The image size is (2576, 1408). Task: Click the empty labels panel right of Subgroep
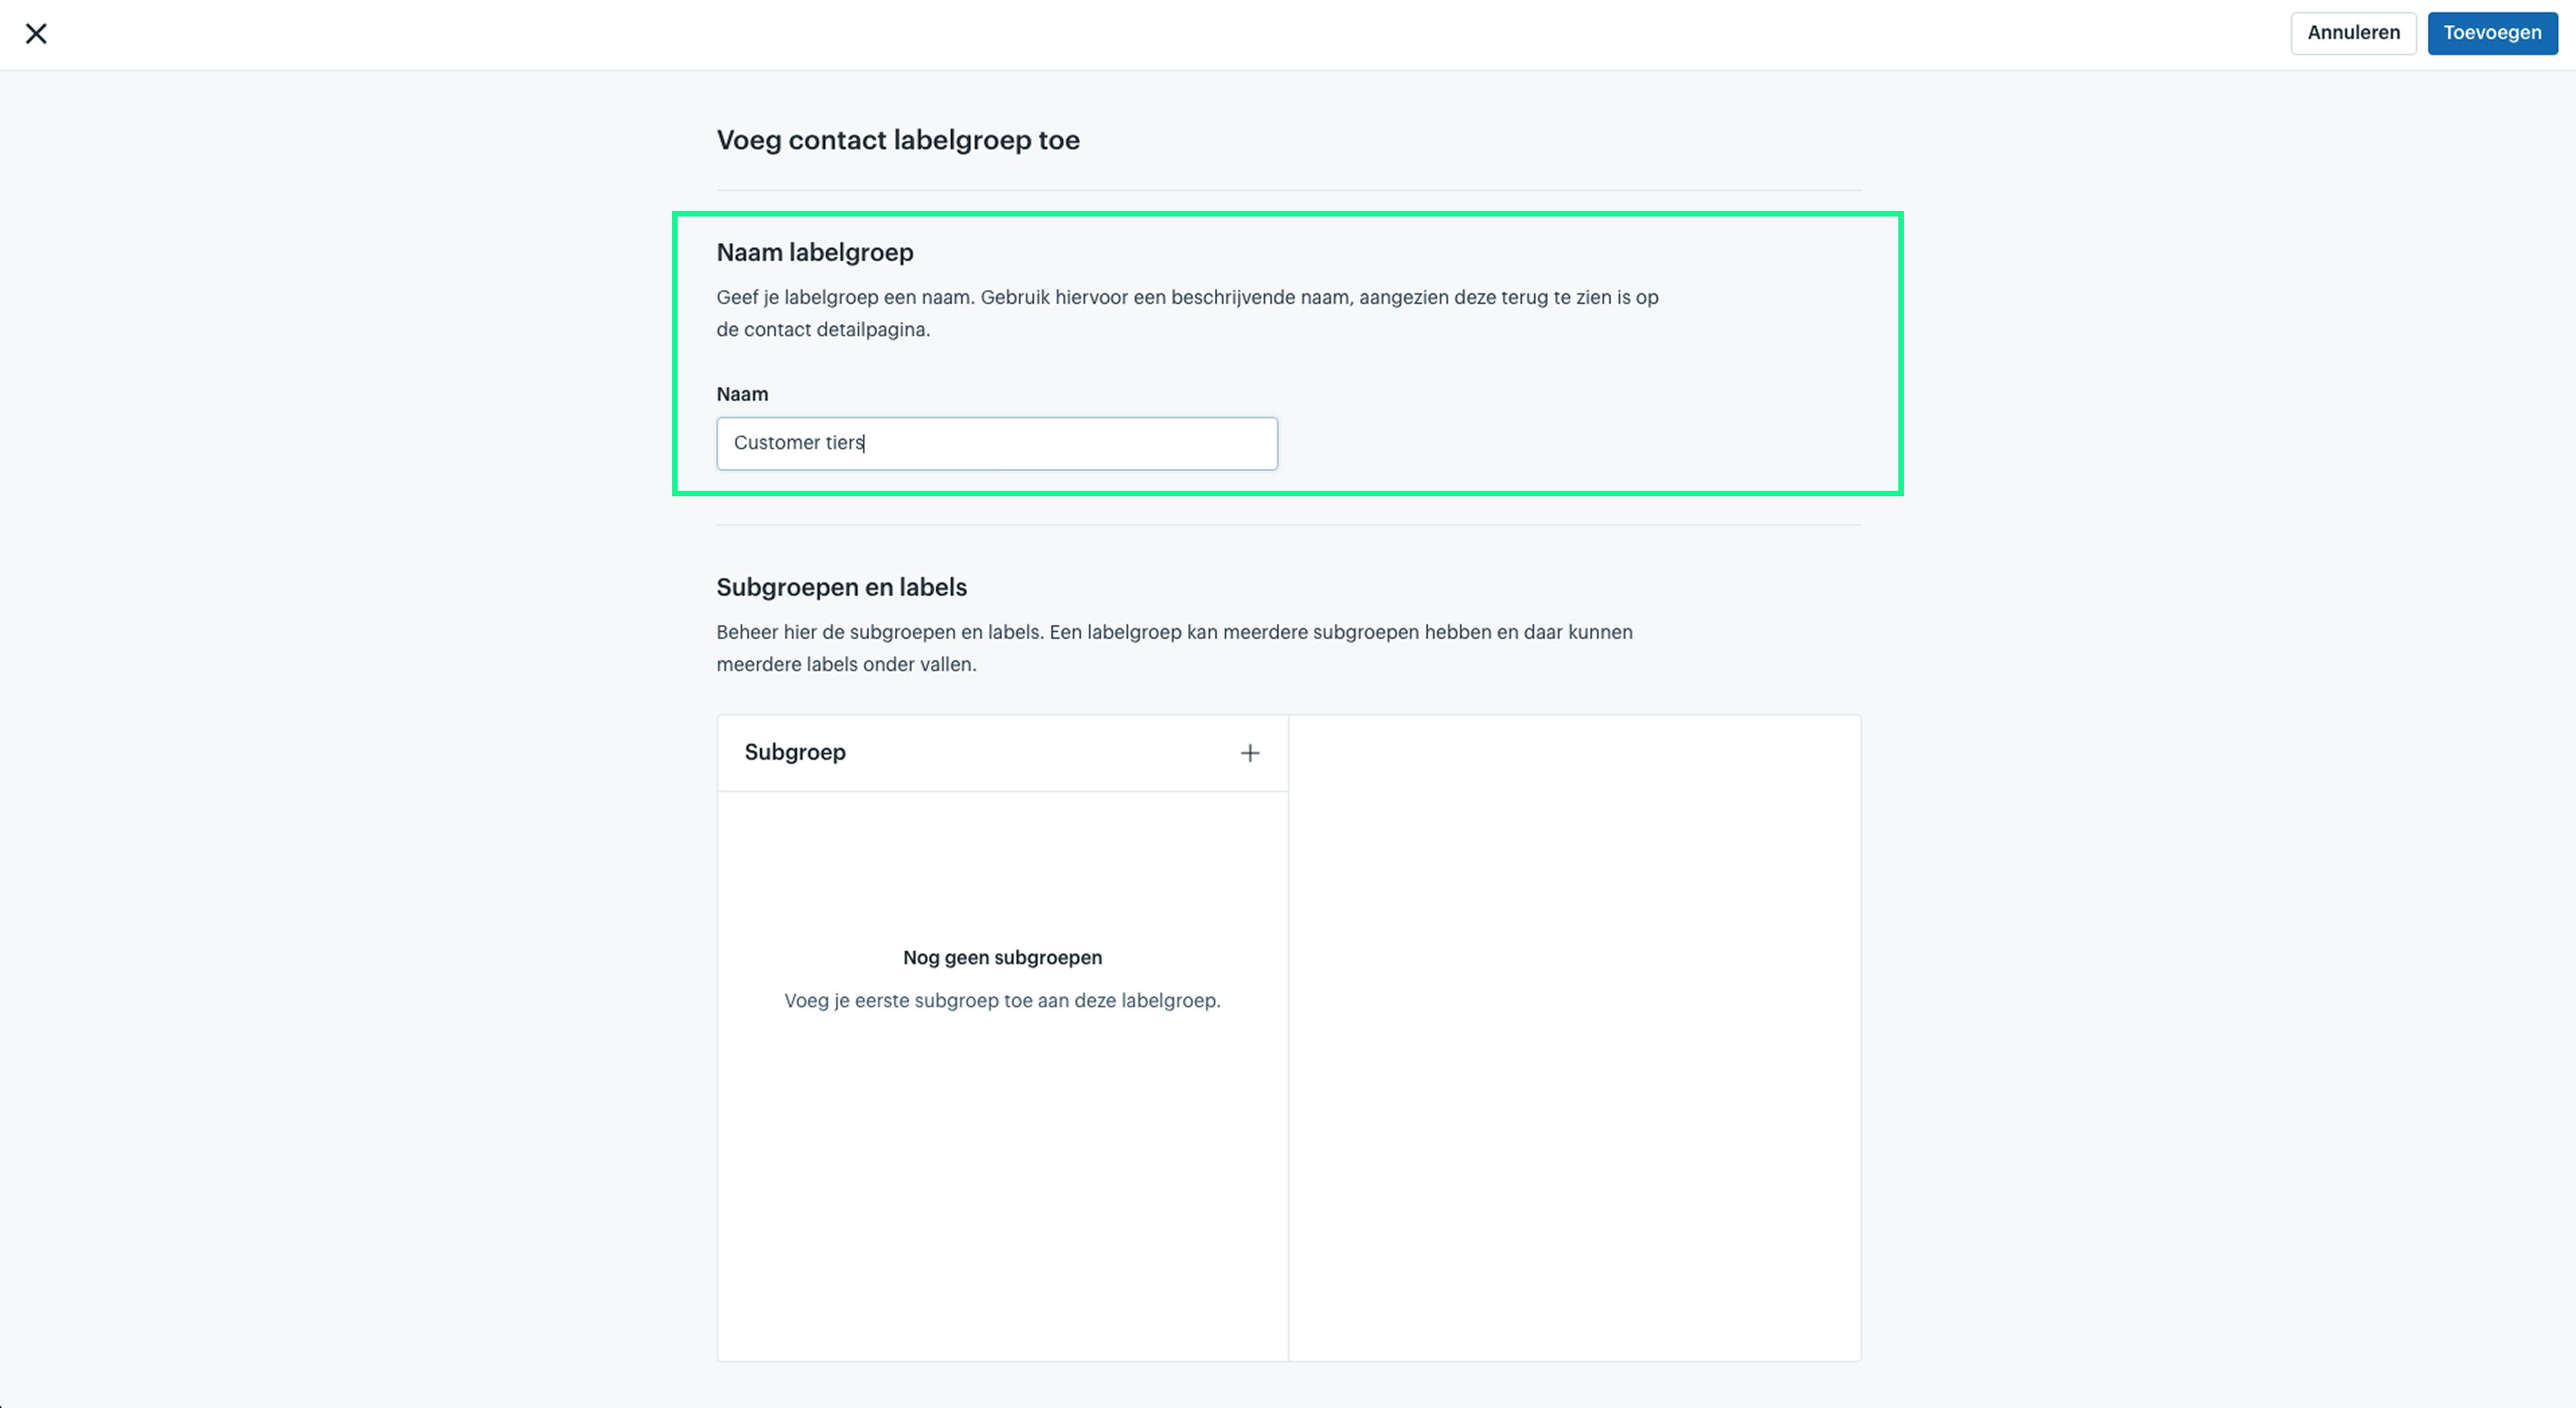(1575, 1037)
